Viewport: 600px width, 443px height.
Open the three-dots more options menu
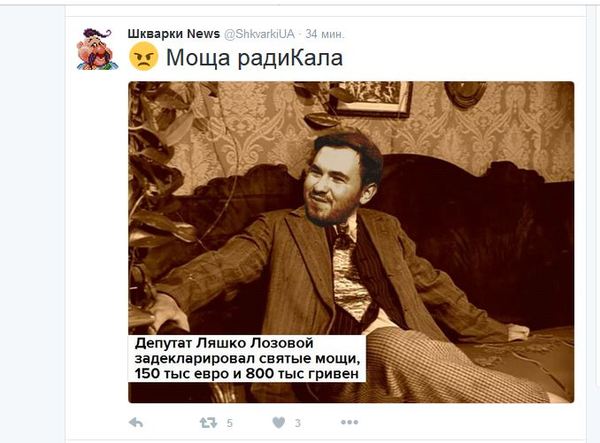[x=350, y=422]
